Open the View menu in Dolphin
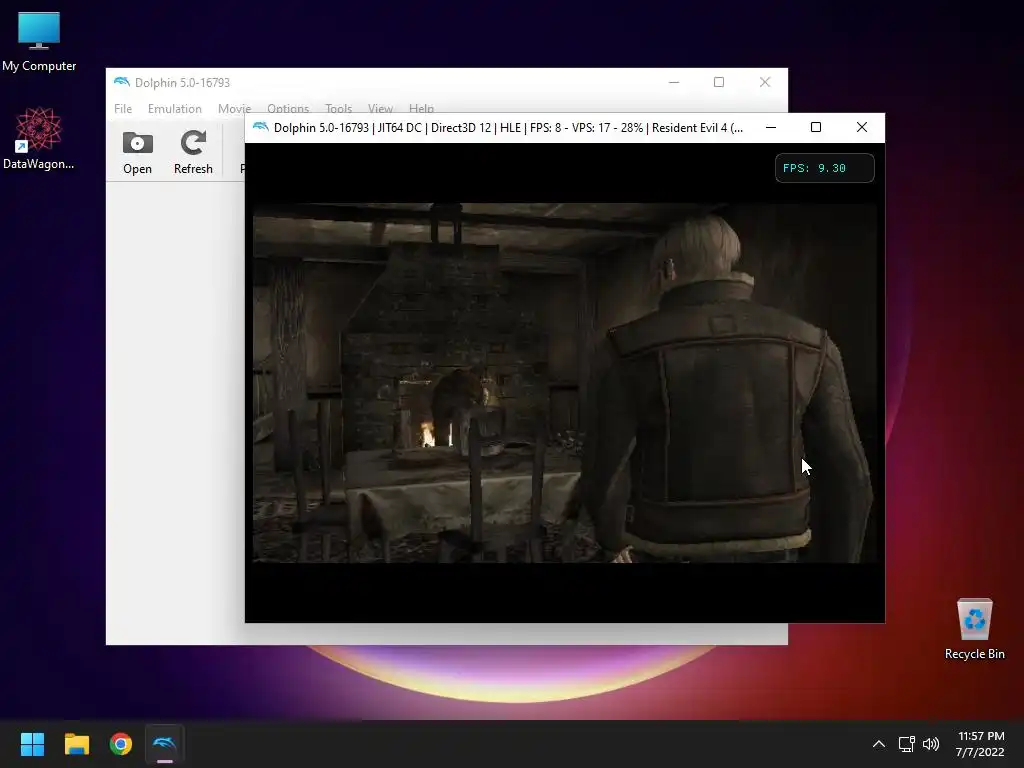The height and width of the screenshot is (768, 1024). pyautogui.click(x=380, y=108)
